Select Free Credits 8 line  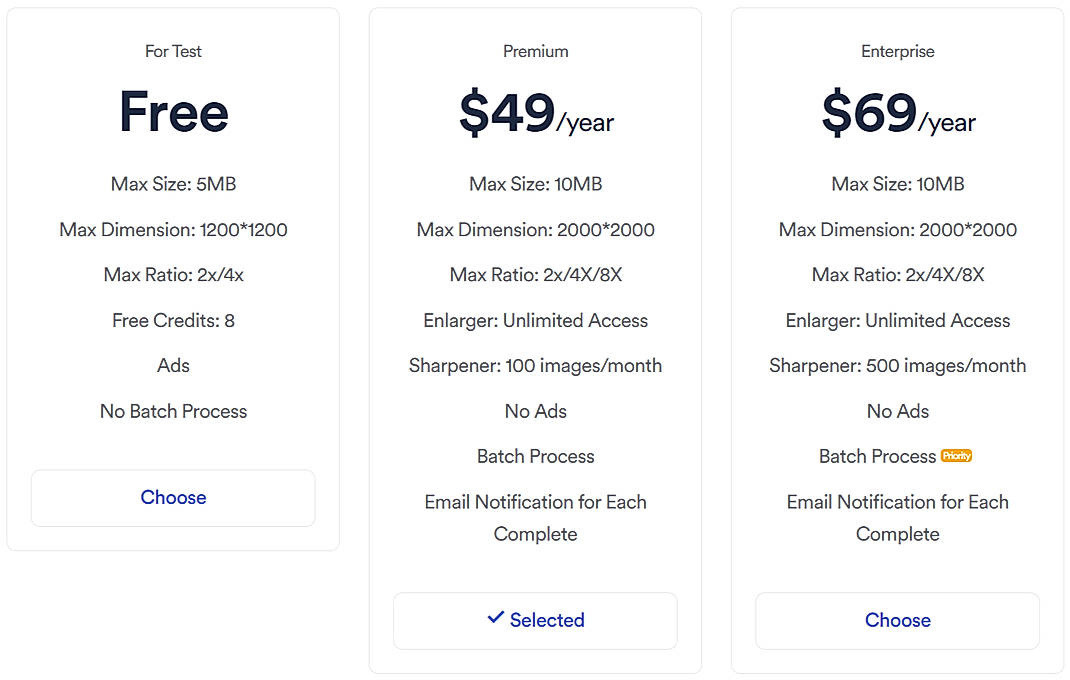click(173, 320)
